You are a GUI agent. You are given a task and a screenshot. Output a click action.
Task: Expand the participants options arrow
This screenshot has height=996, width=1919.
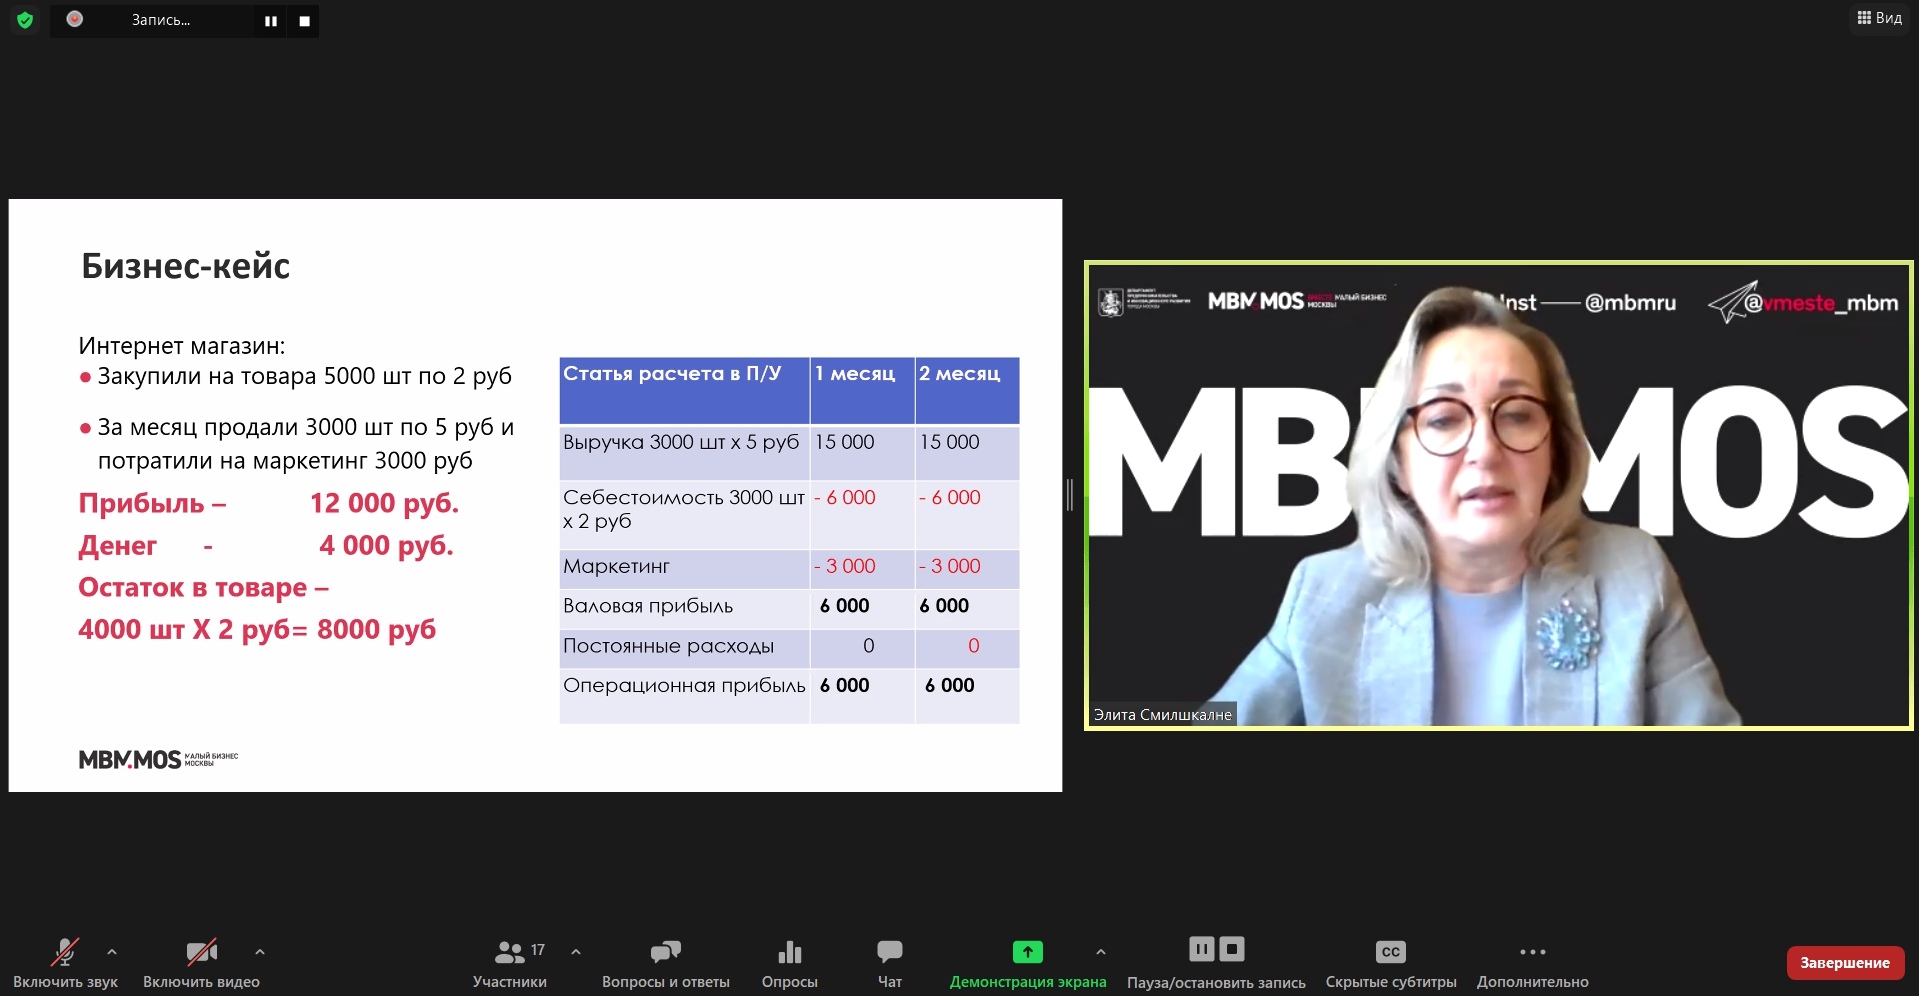pos(576,952)
